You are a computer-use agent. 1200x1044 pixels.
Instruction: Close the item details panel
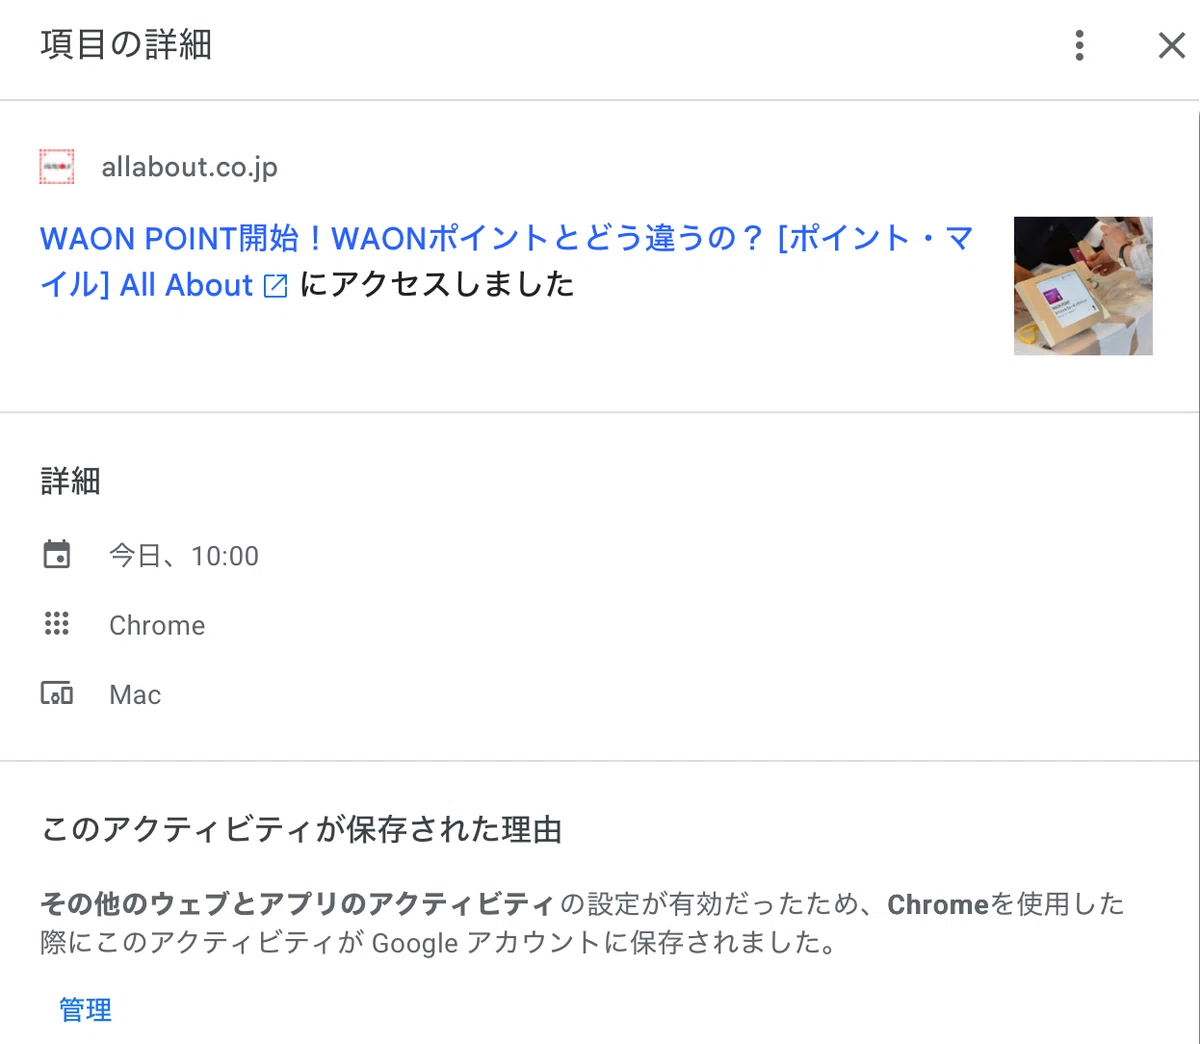pos(1171,45)
